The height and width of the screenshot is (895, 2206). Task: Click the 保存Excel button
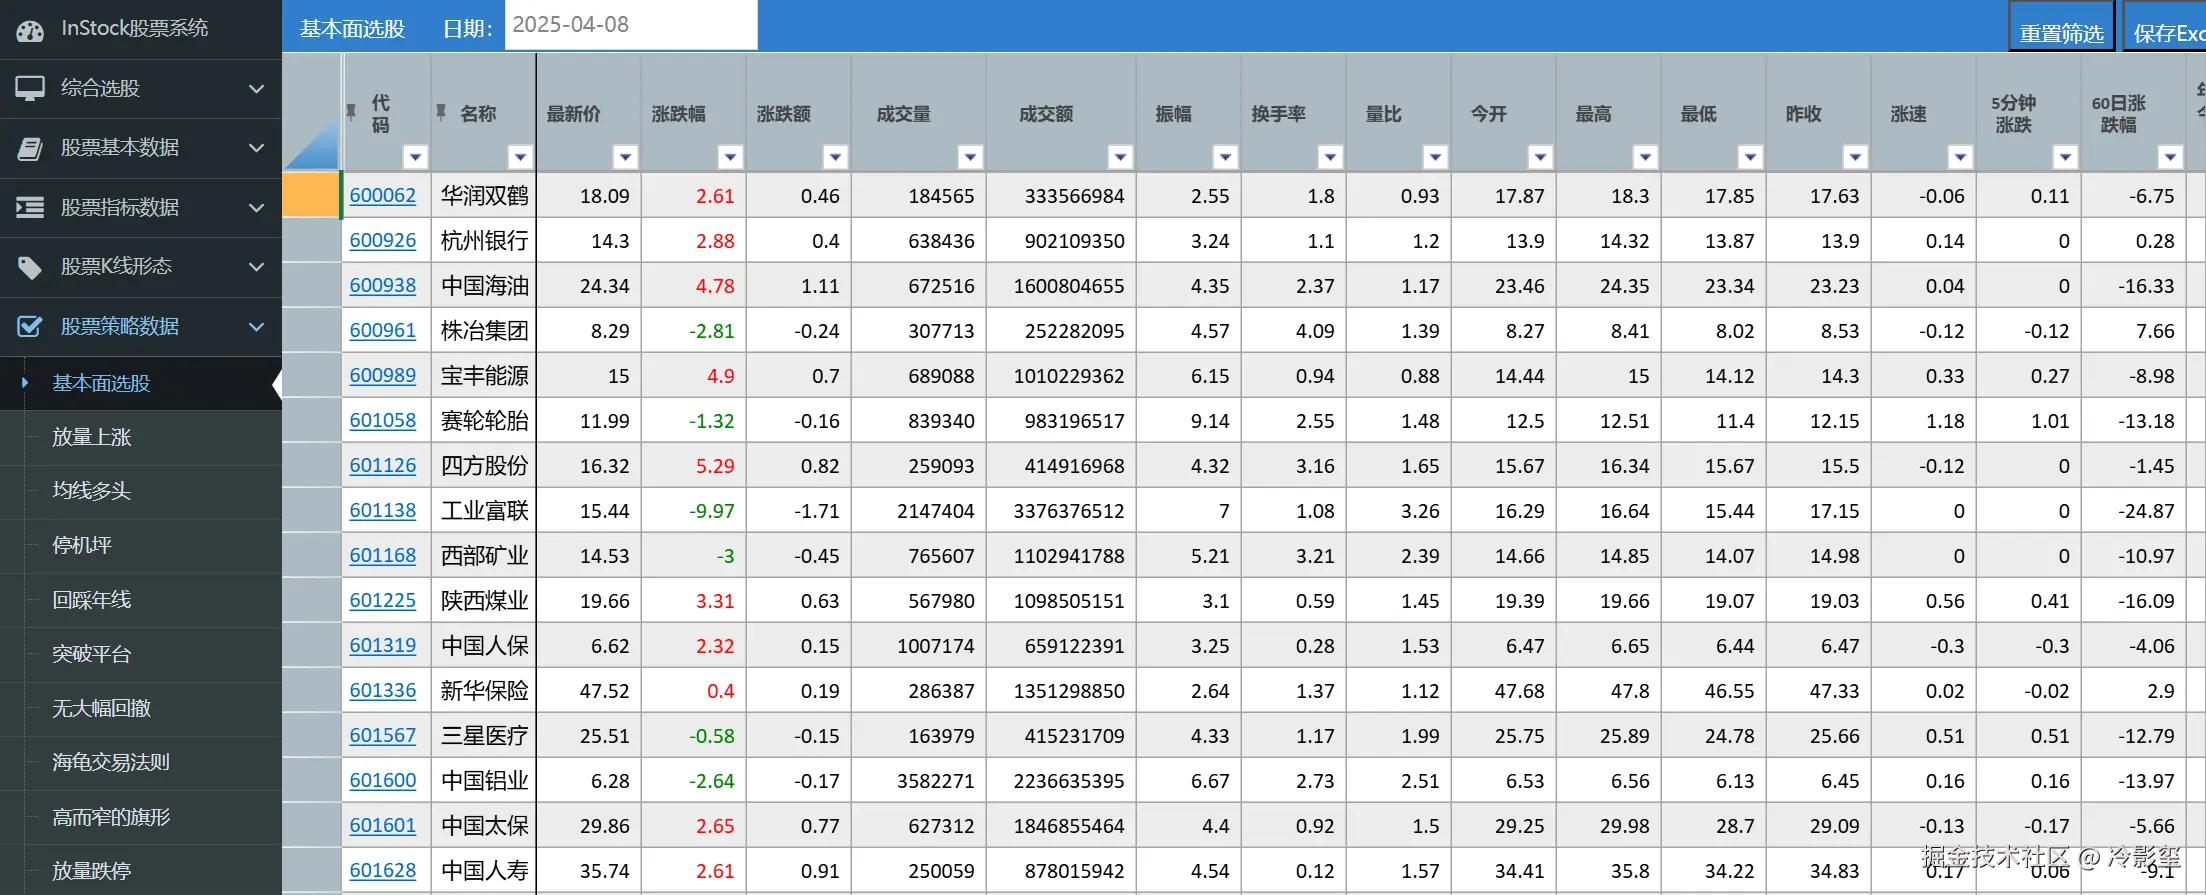coord(2166,27)
